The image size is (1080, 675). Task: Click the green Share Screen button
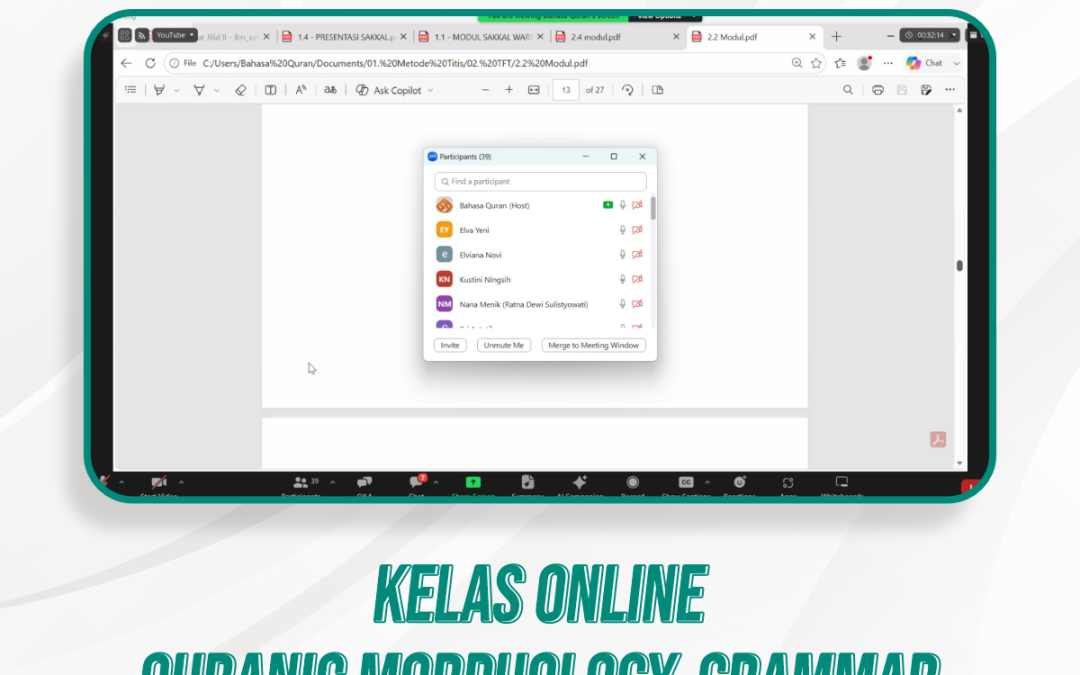473,484
